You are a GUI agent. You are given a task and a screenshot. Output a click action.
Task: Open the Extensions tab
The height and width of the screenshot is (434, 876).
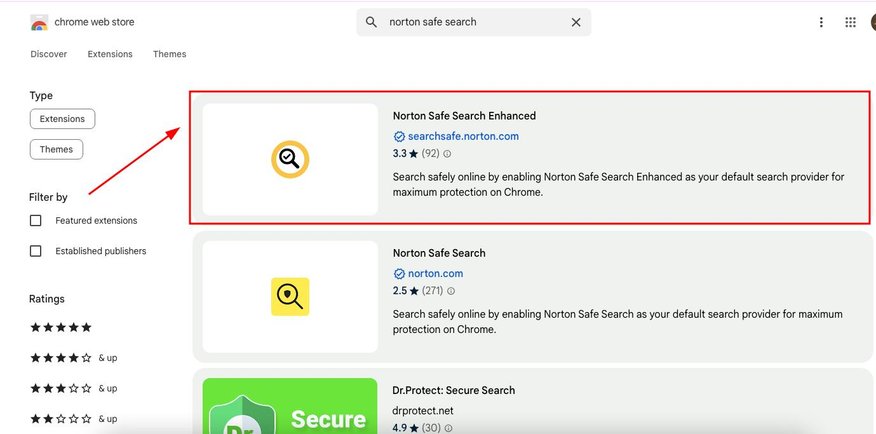(x=110, y=54)
